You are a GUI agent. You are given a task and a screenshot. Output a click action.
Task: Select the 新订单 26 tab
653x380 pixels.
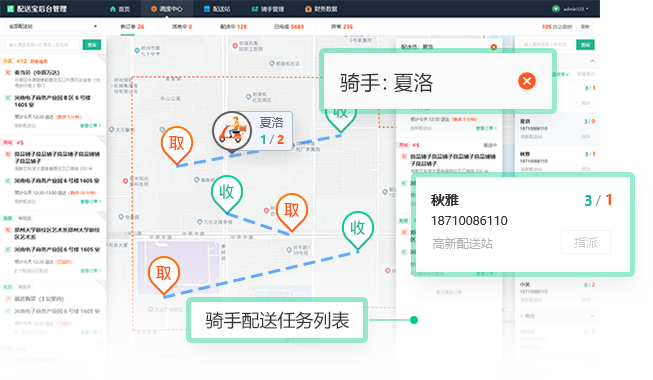132,27
